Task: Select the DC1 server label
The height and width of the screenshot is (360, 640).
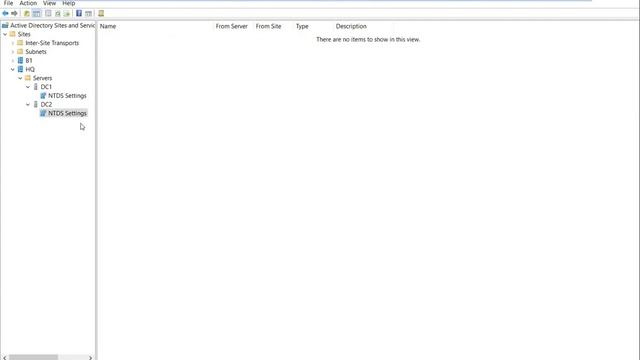Action: (46, 87)
